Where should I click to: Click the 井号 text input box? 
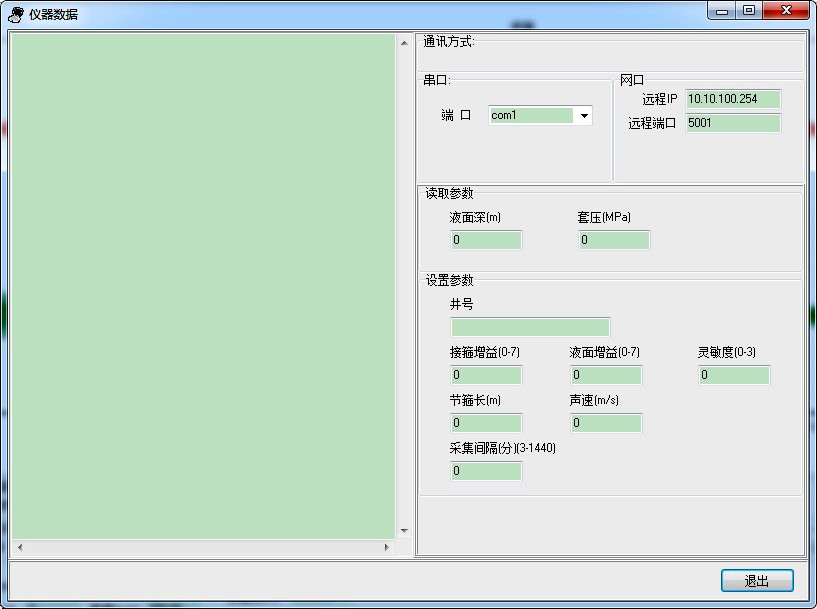(x=530, y=327)
